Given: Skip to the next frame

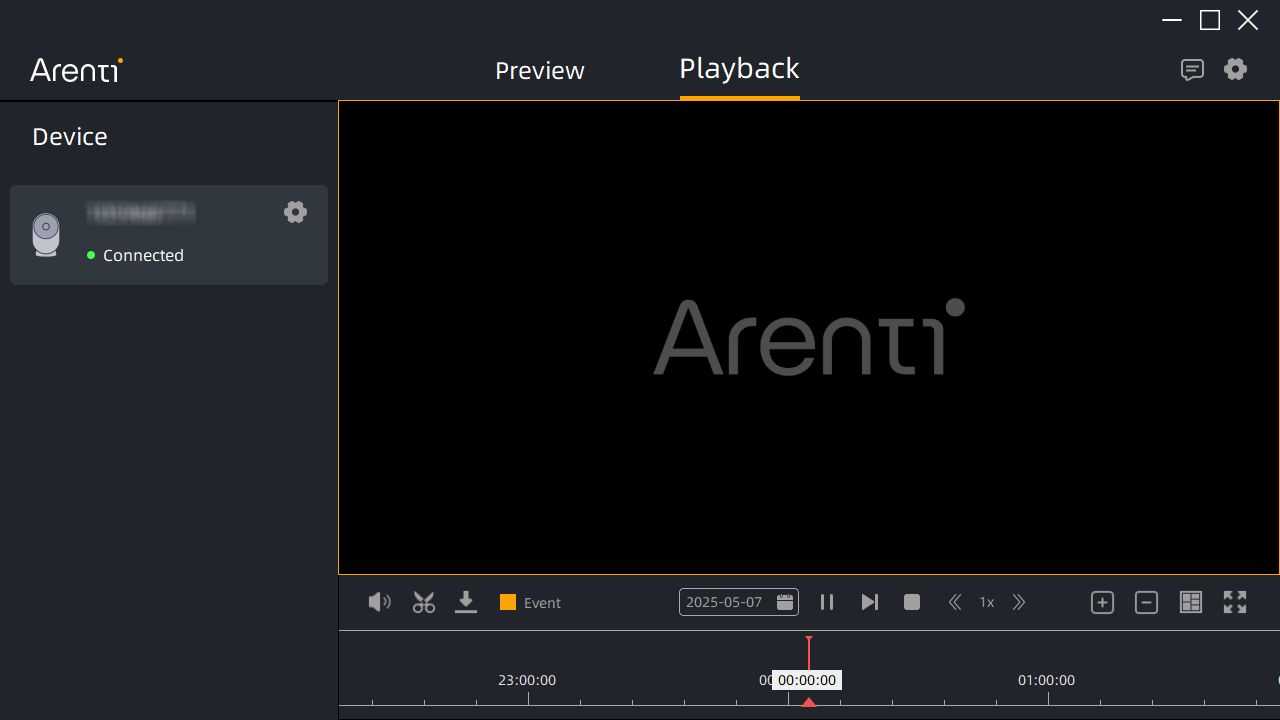Looking at the screenshot, I should pos(869,602).
